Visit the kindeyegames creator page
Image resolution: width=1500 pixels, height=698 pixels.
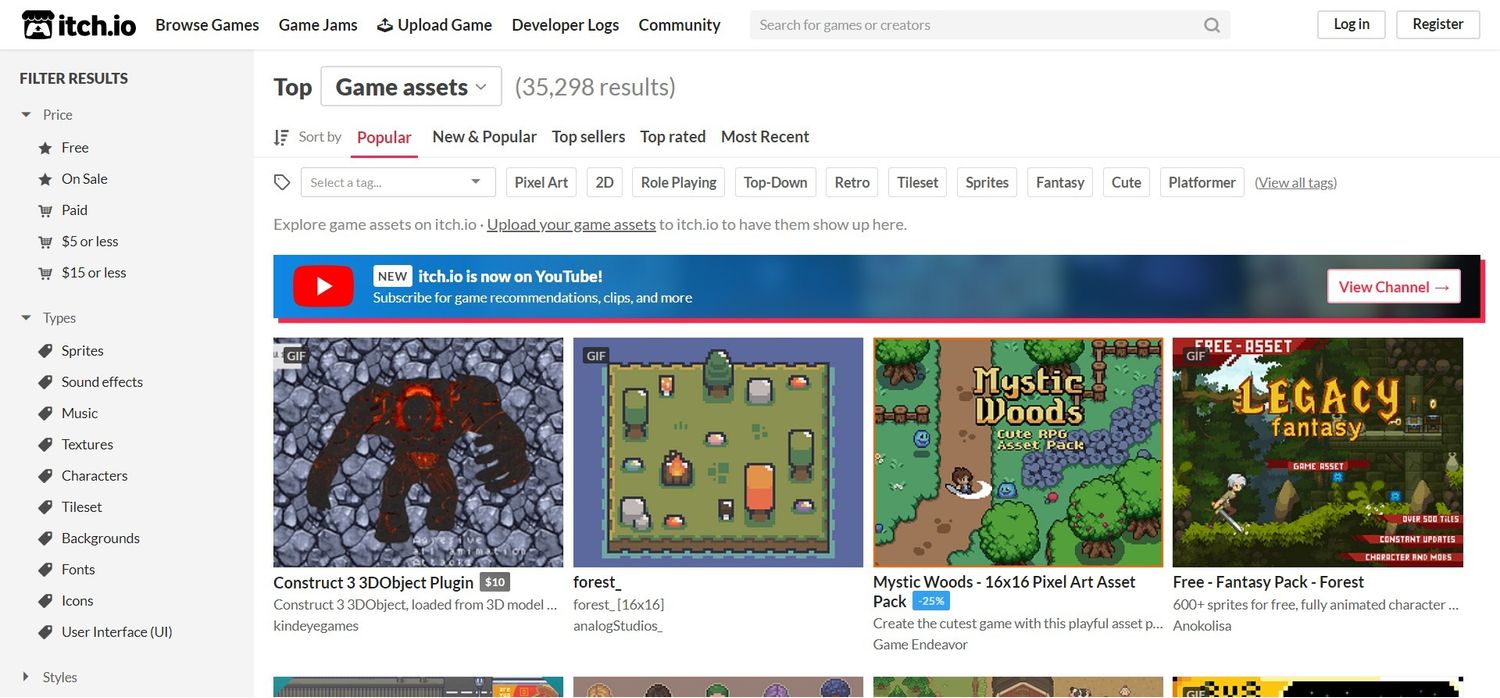316,626
